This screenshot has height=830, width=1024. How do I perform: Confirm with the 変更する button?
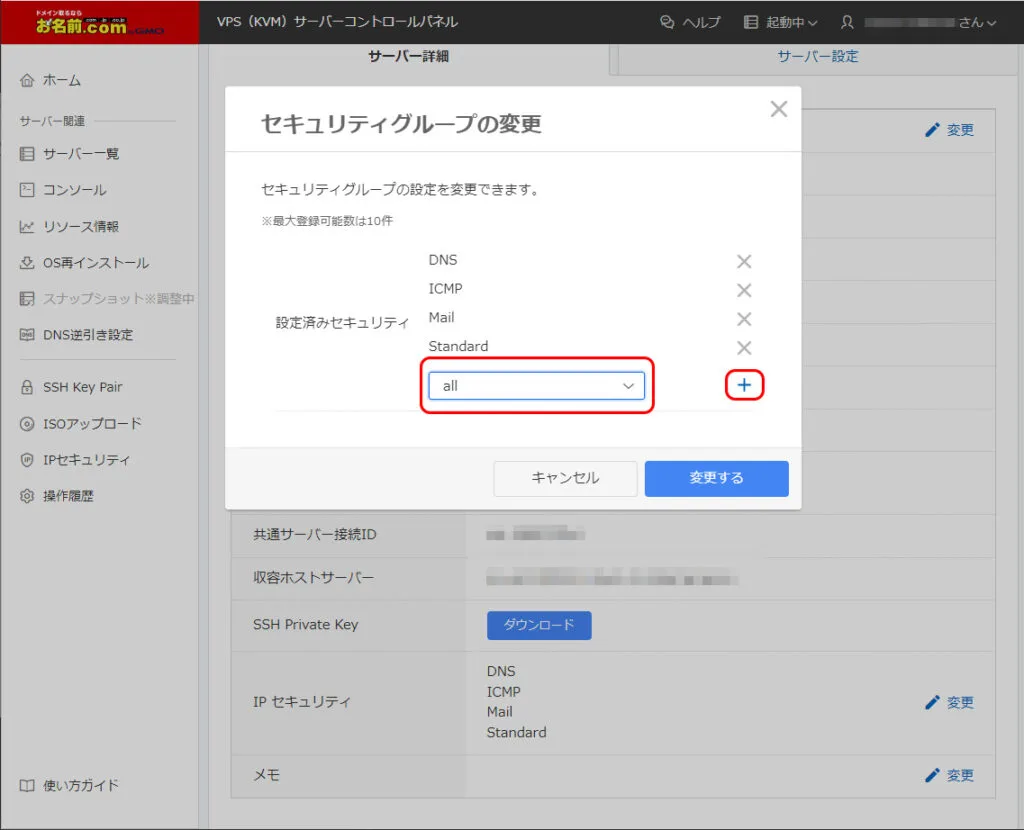point(716,478)
